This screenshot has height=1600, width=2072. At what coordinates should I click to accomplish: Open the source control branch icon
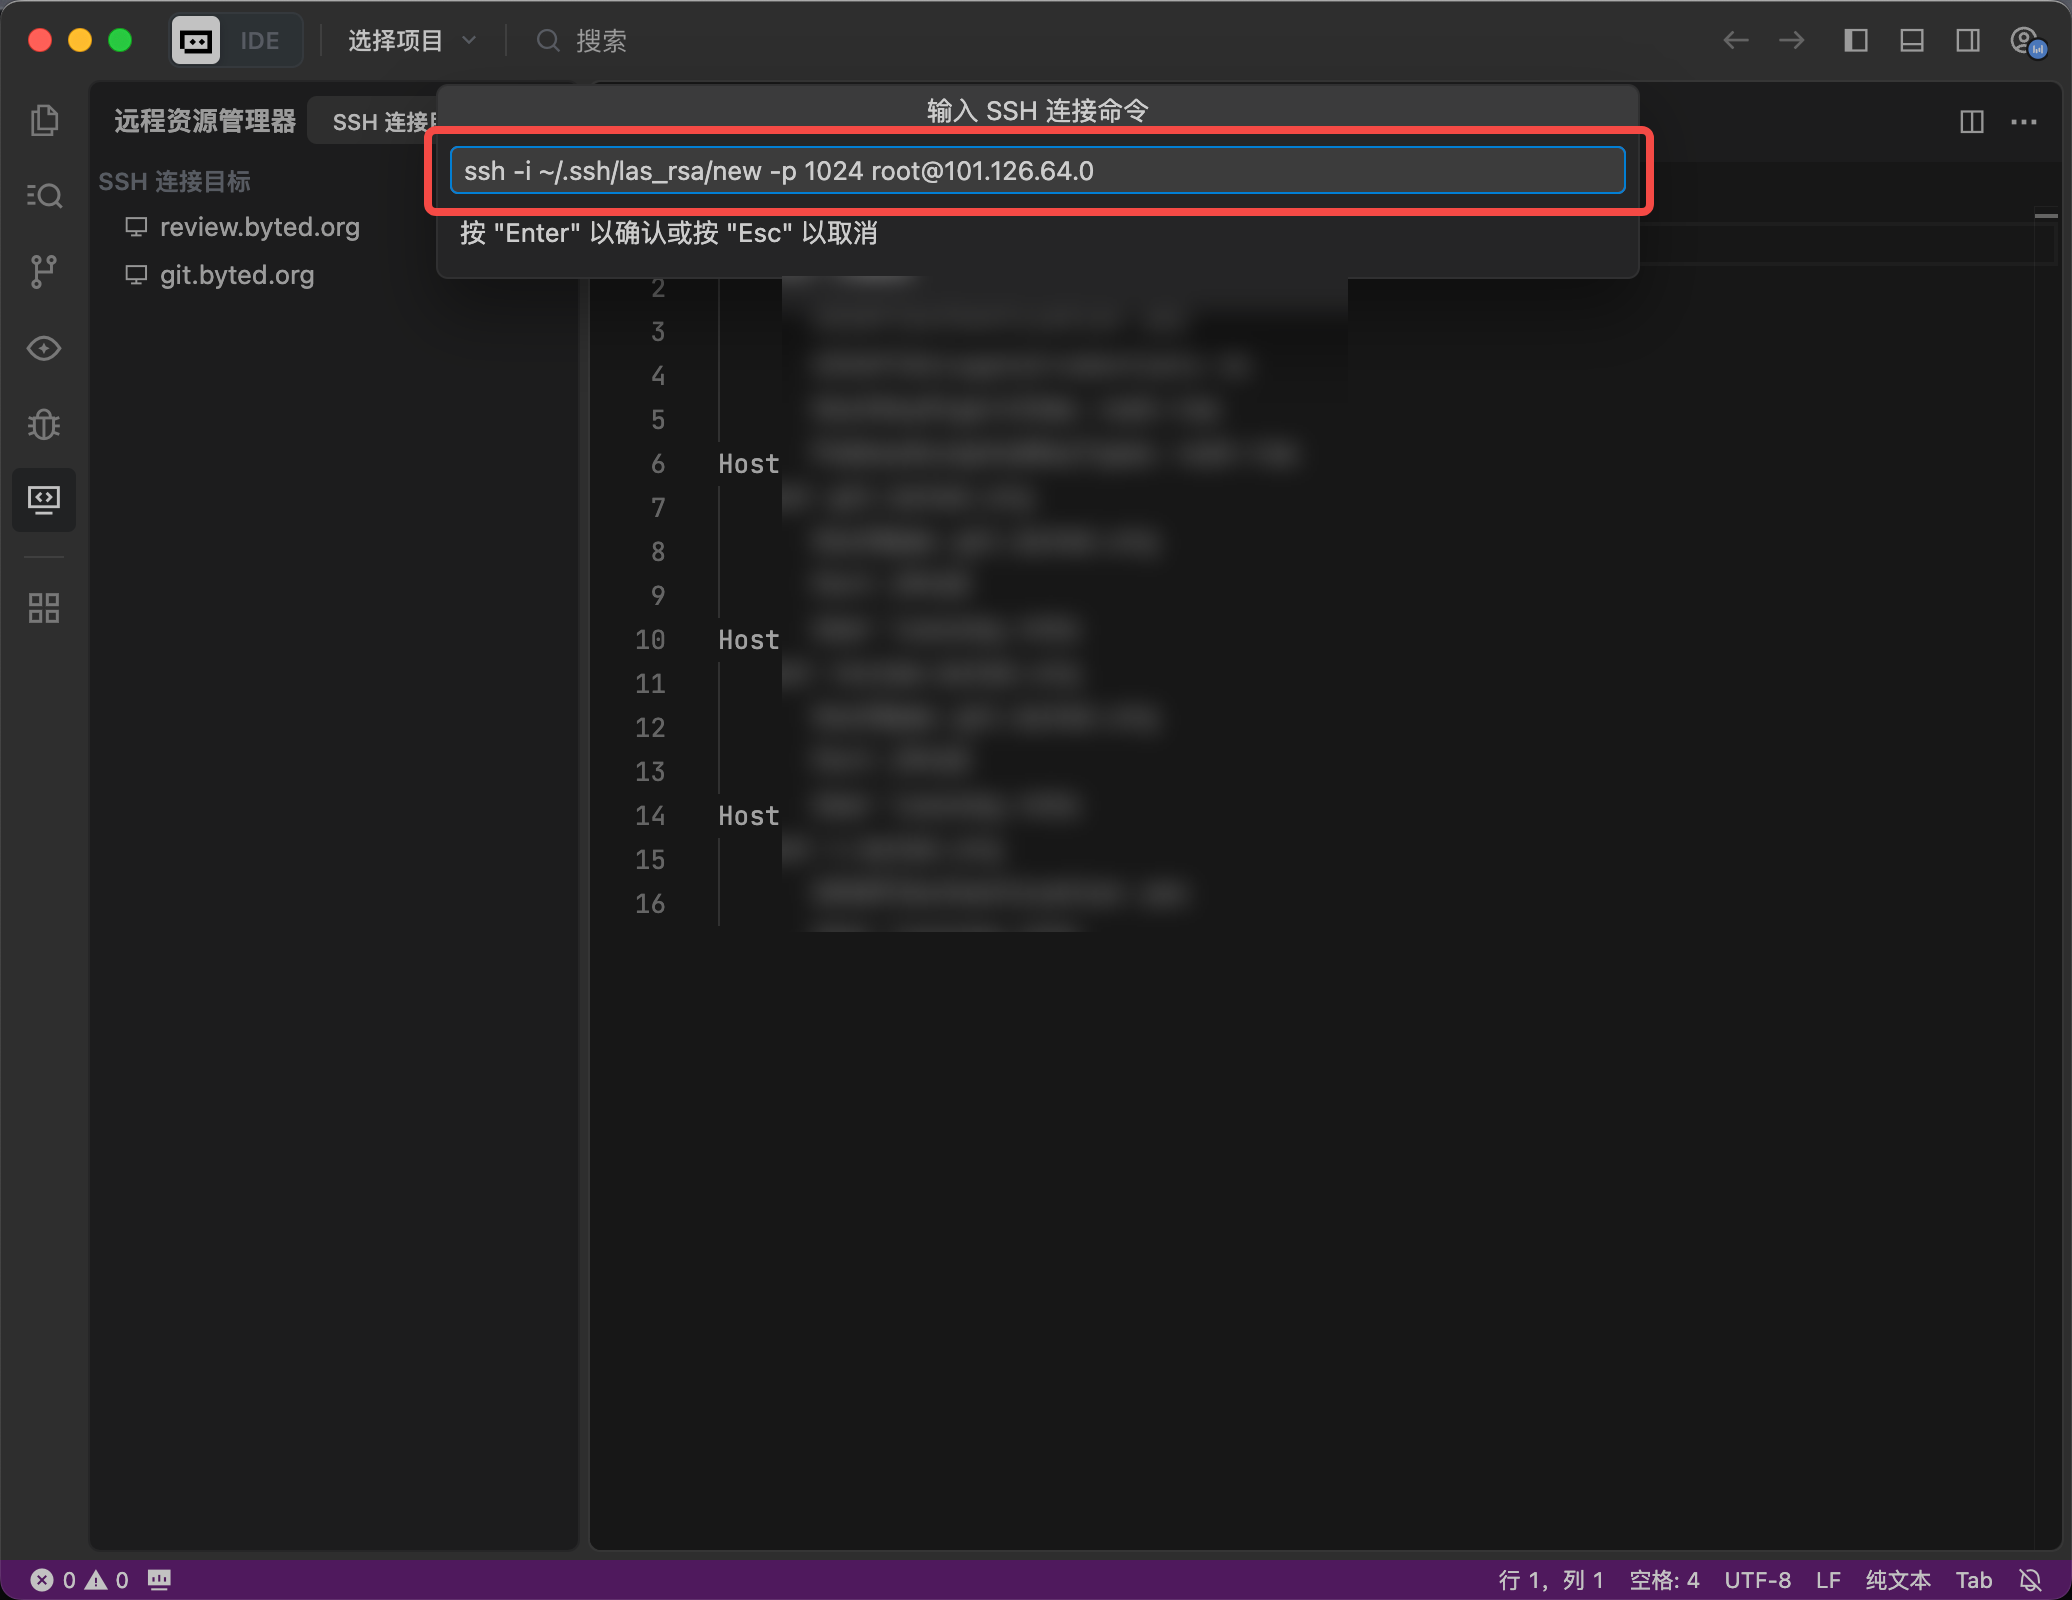click(x=44, y=271)
